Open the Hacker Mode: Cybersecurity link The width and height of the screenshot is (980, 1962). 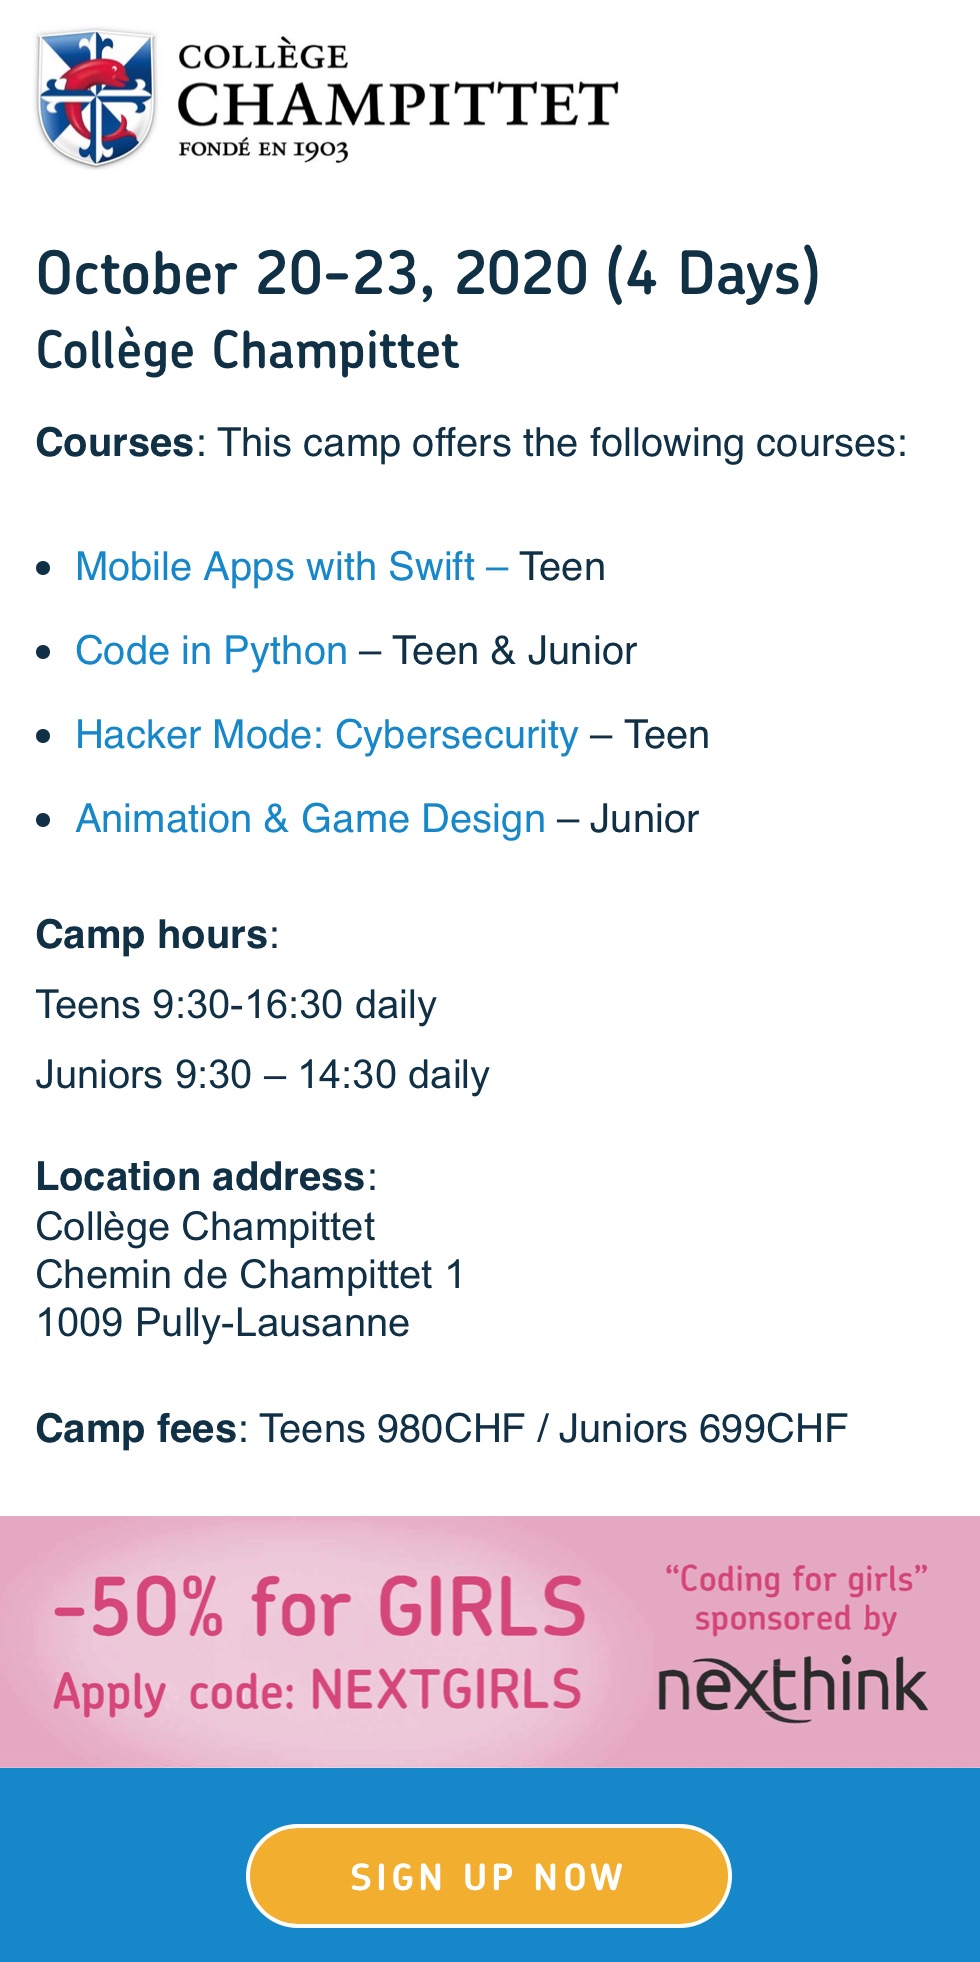[327, 735]
